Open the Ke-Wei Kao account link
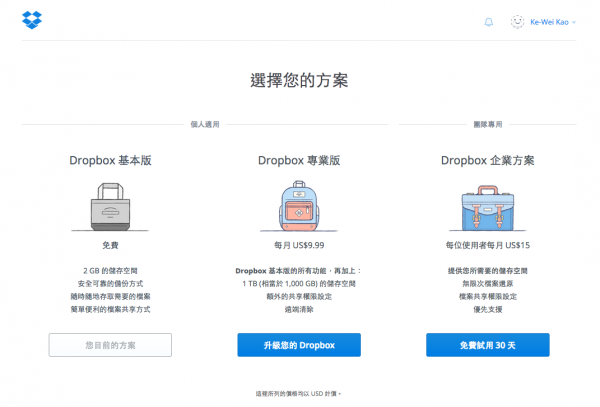Screen dimensions: 600x407 [549, 22]
